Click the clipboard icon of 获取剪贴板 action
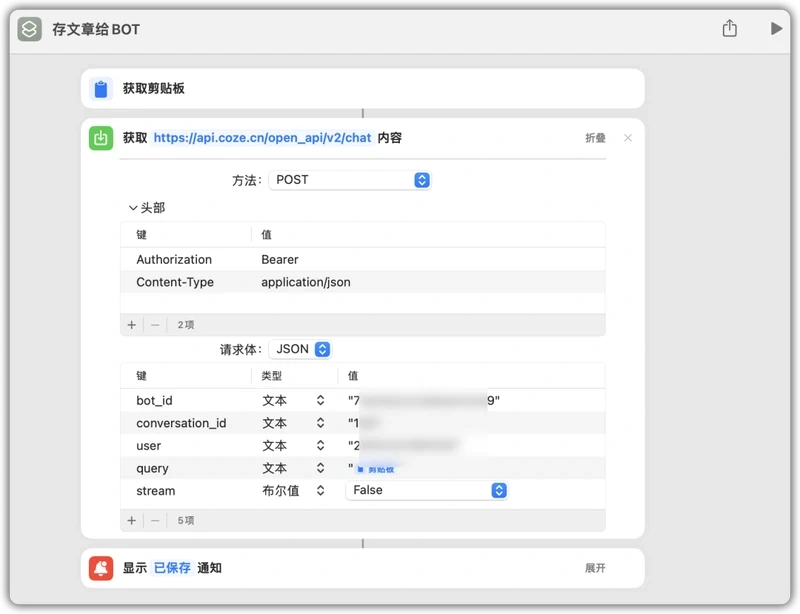The image size is (800, 614). pyautogui.click(x=101, y=89)
